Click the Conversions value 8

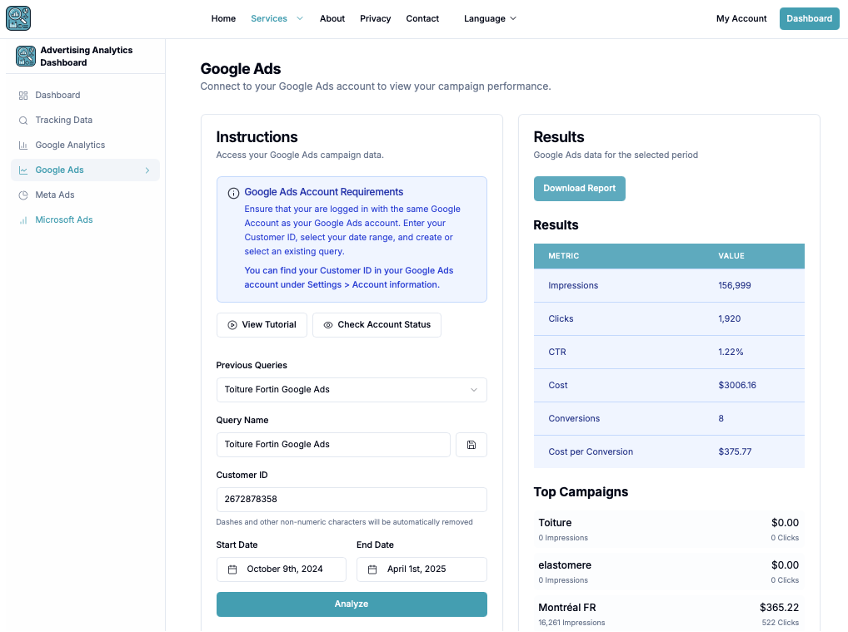tap(721, 418)
